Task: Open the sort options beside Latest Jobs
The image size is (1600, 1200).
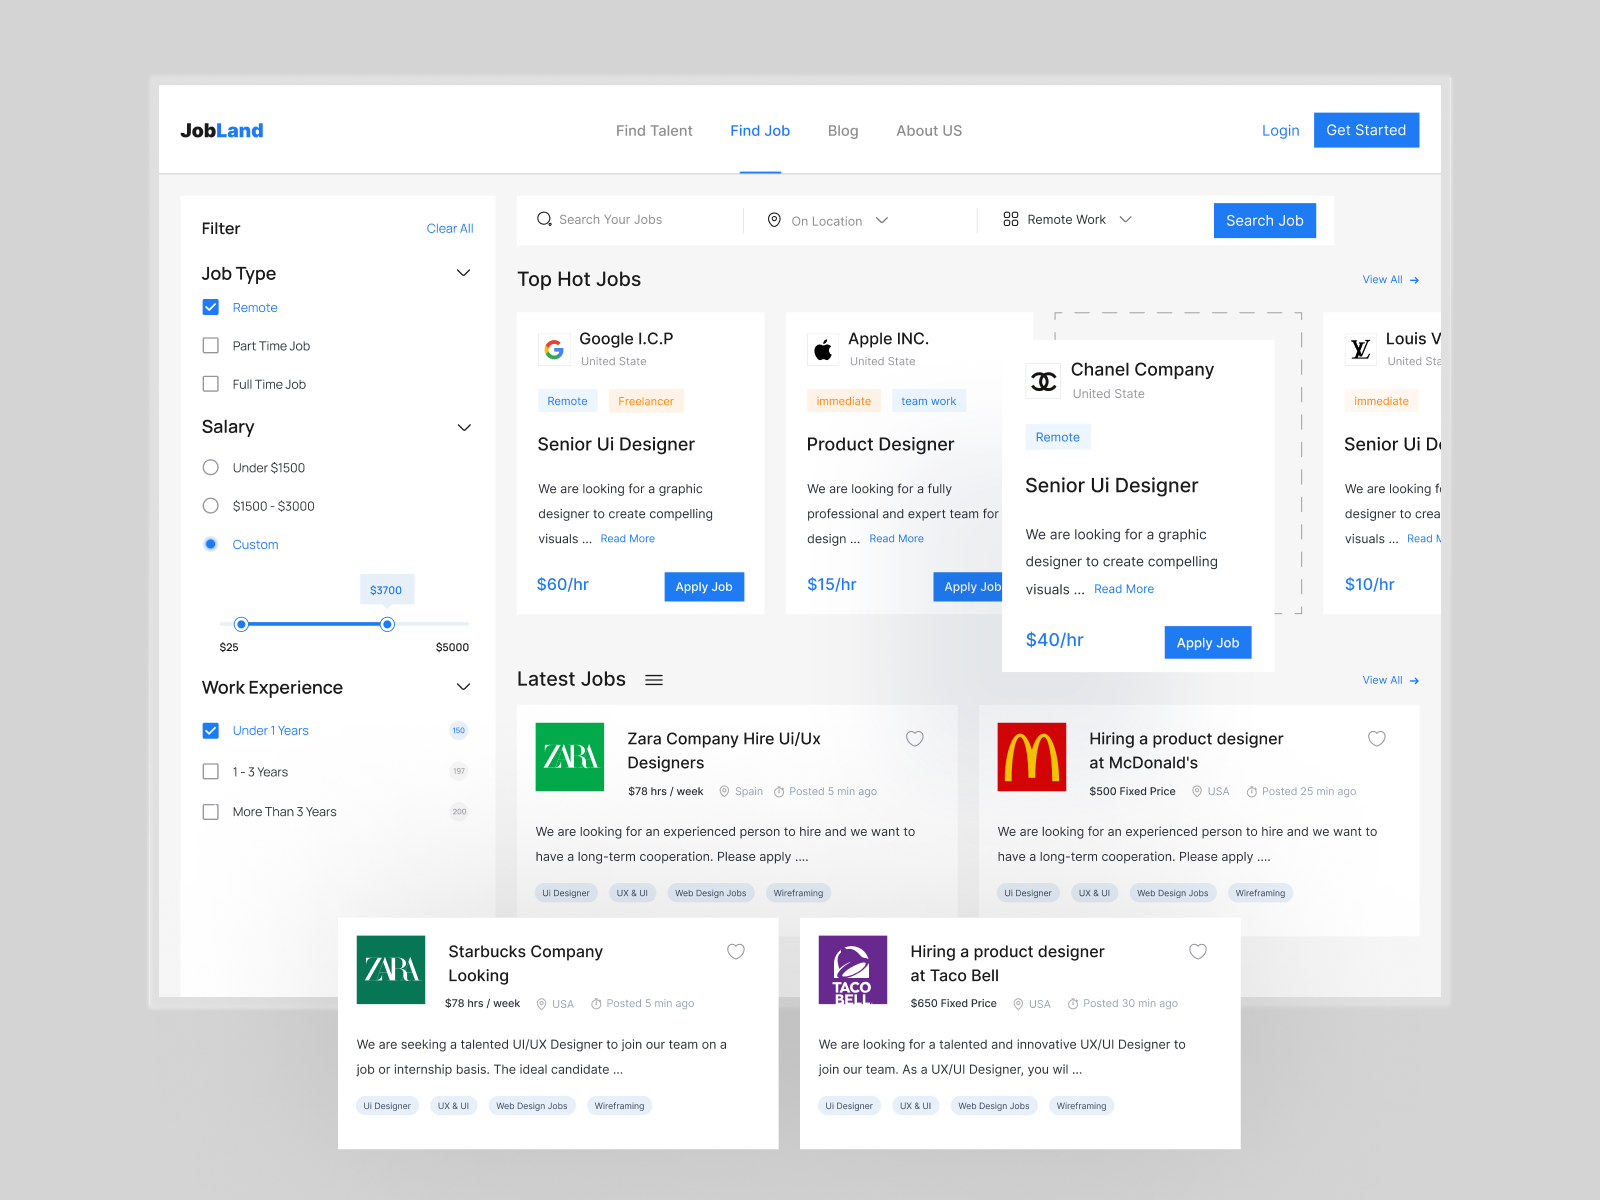Action: pyautogui.click(x=654, y=679)
